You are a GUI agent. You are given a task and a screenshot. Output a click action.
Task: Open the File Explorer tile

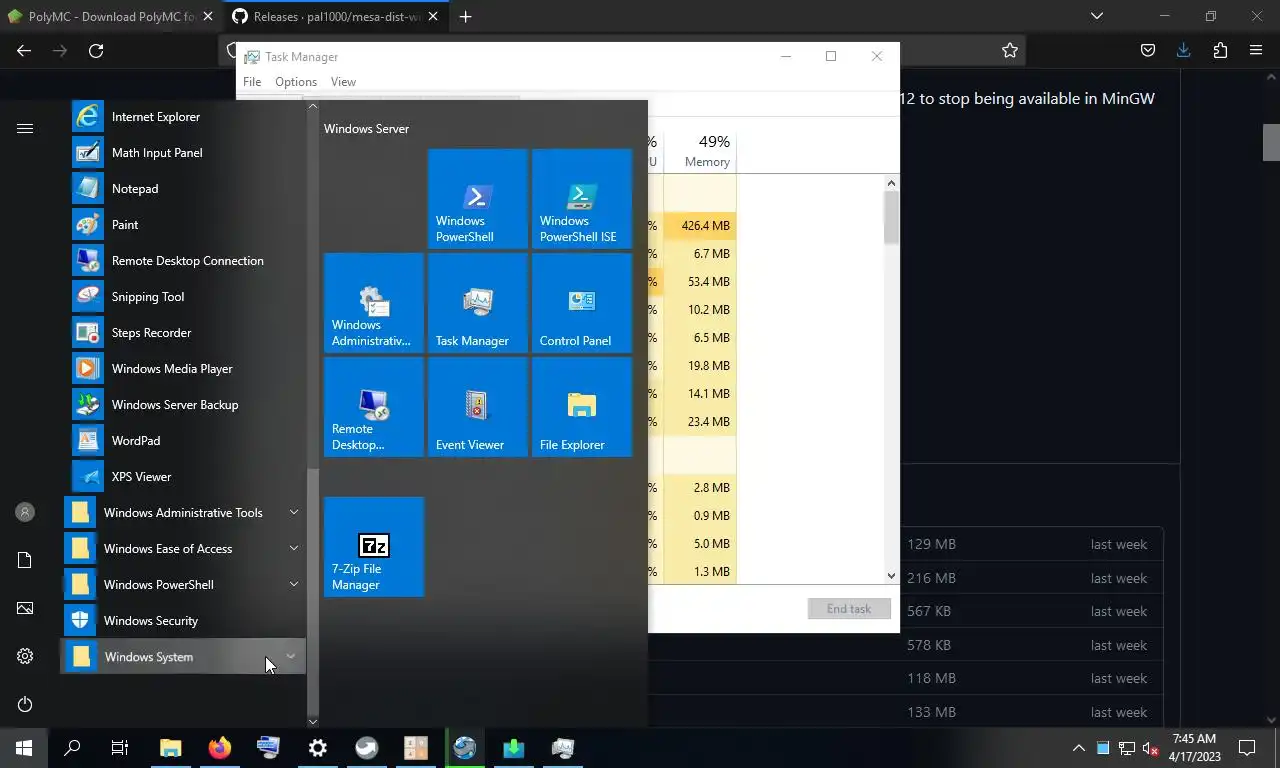coord(582,406)
